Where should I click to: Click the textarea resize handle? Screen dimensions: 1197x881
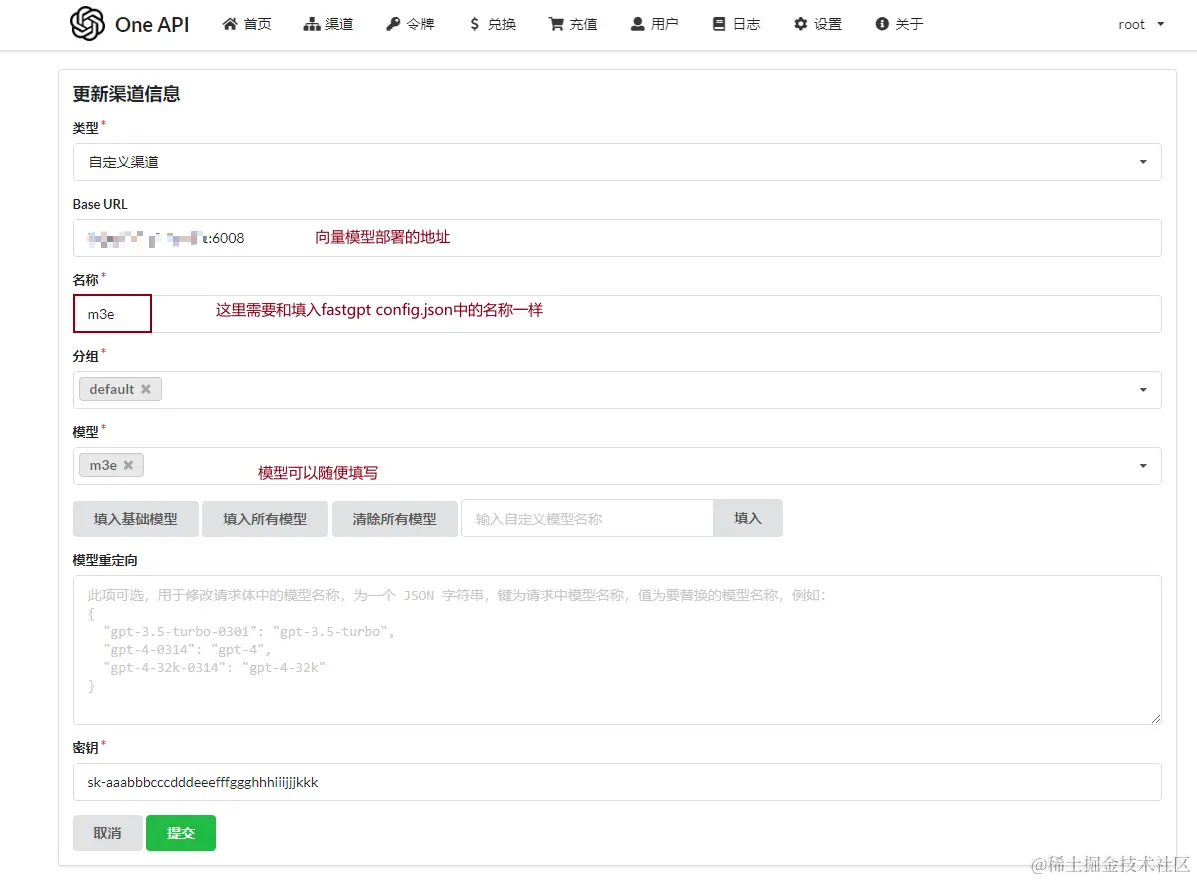[x=1156, y=718]
